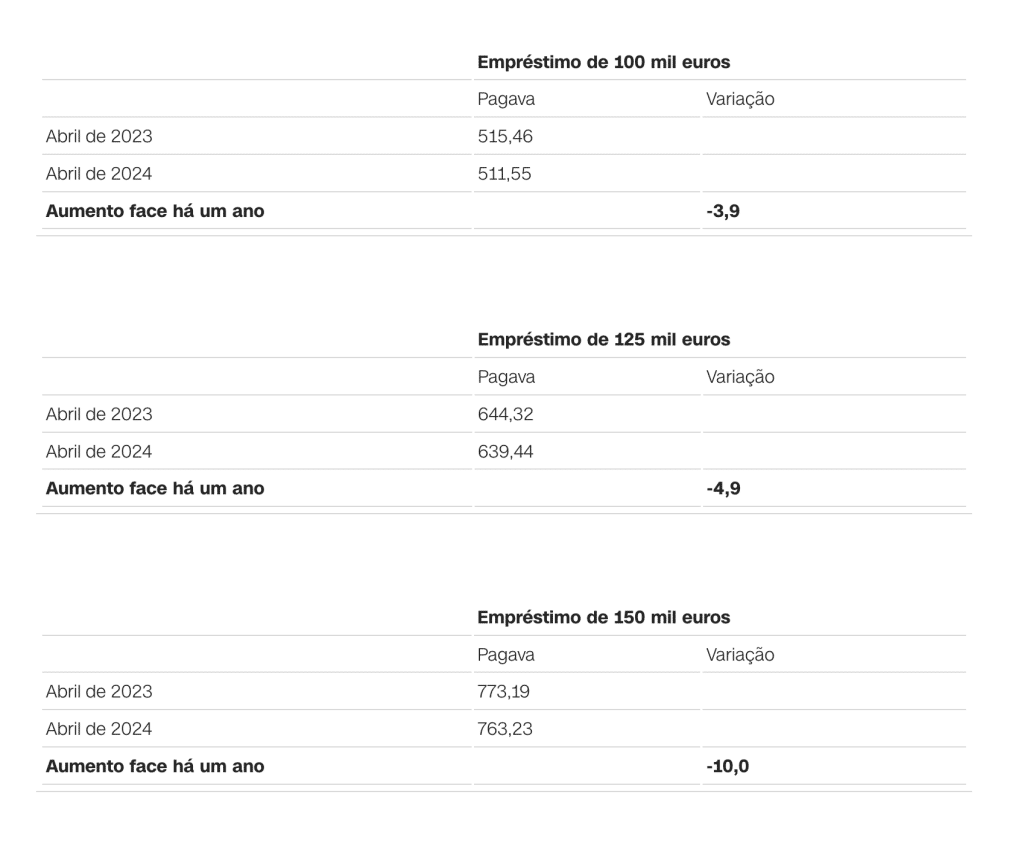The width and height of the screenshot is (1024, 850).
Task: Click Abril de 2024 in the 125 mil table
Action: click(x=99, y=452)
